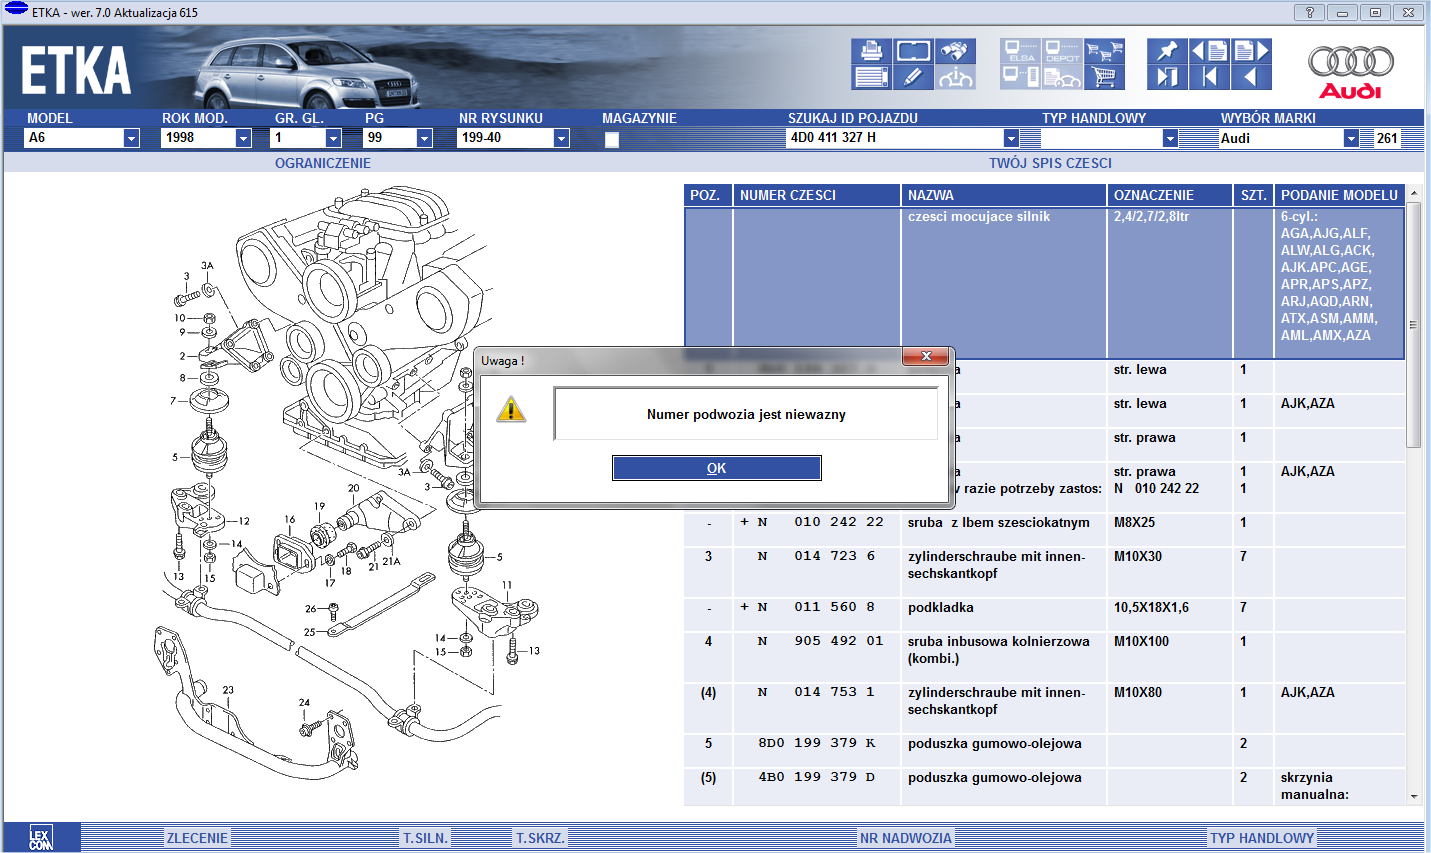The height and width of the screenshot is (853, 1431).
Task: Click the help question mark in title bar
Action: [x=1309, y=12]
